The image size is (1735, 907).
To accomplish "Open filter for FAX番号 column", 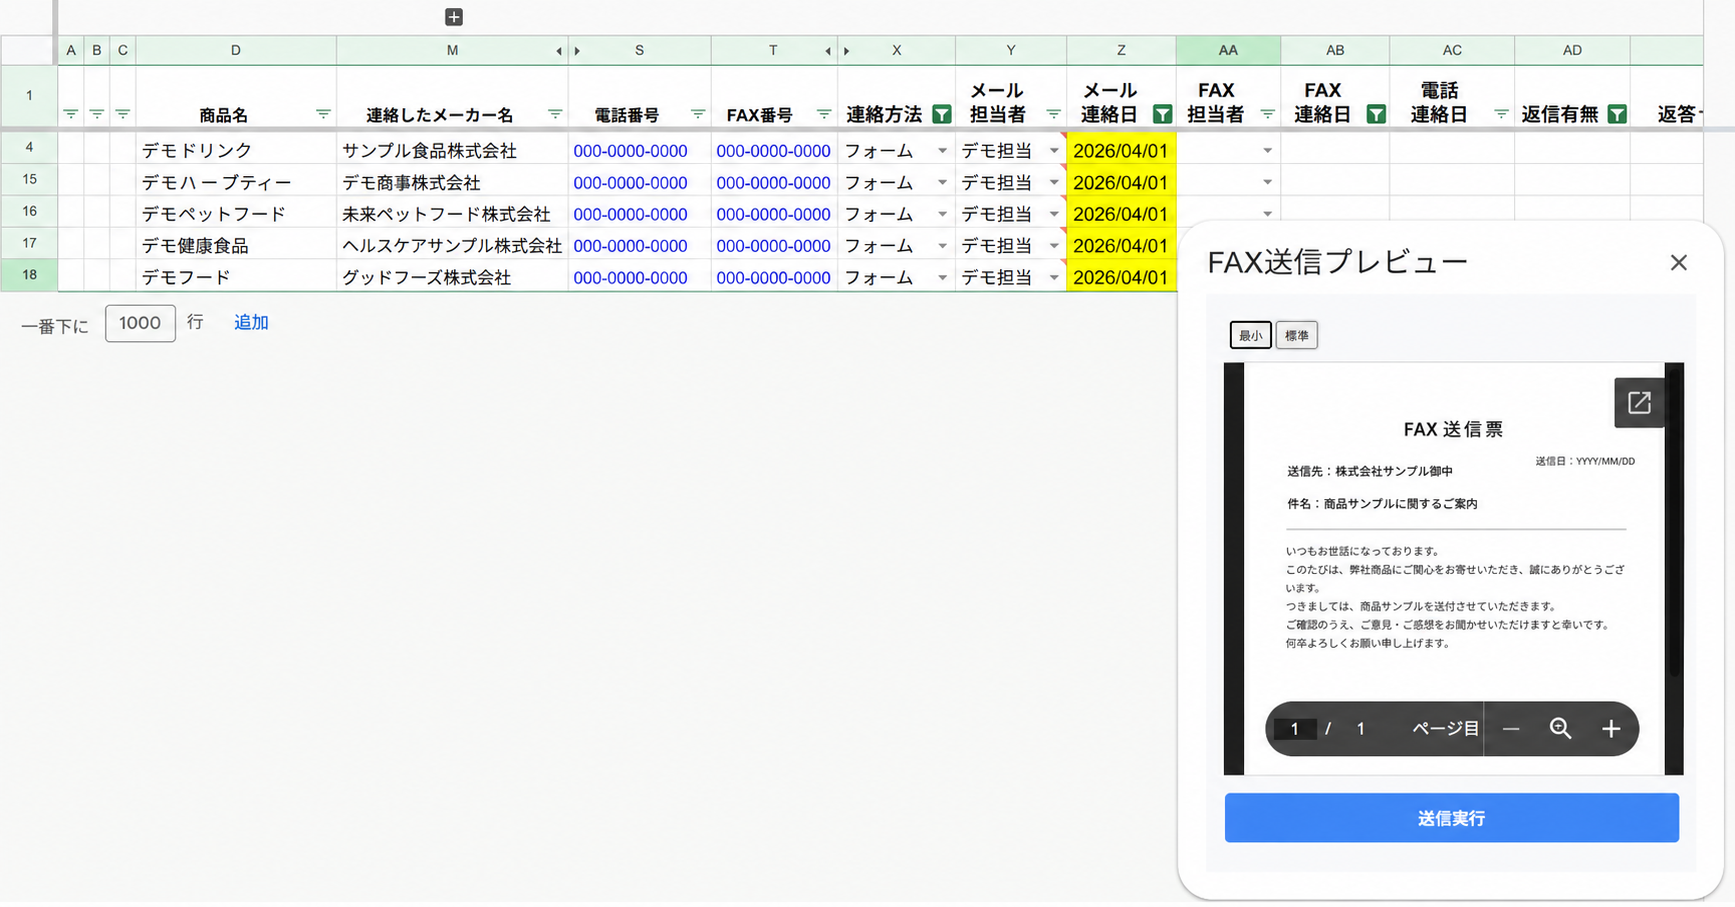I will (x=824, y=114).
